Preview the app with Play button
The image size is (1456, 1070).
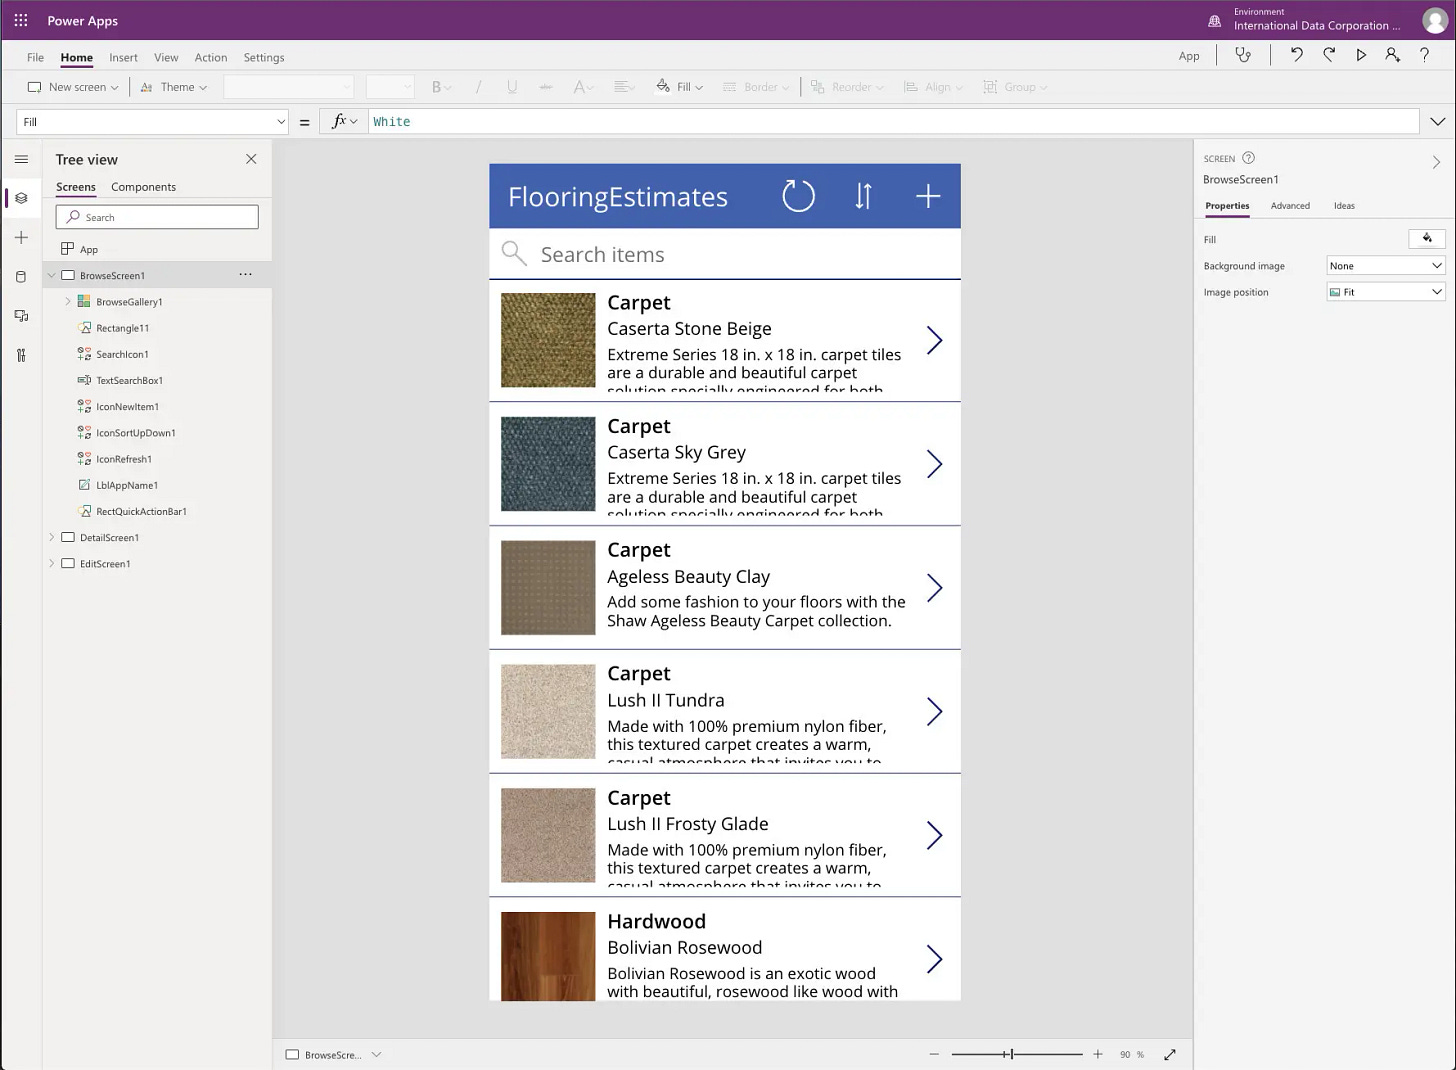click(x=1361, y=55)
